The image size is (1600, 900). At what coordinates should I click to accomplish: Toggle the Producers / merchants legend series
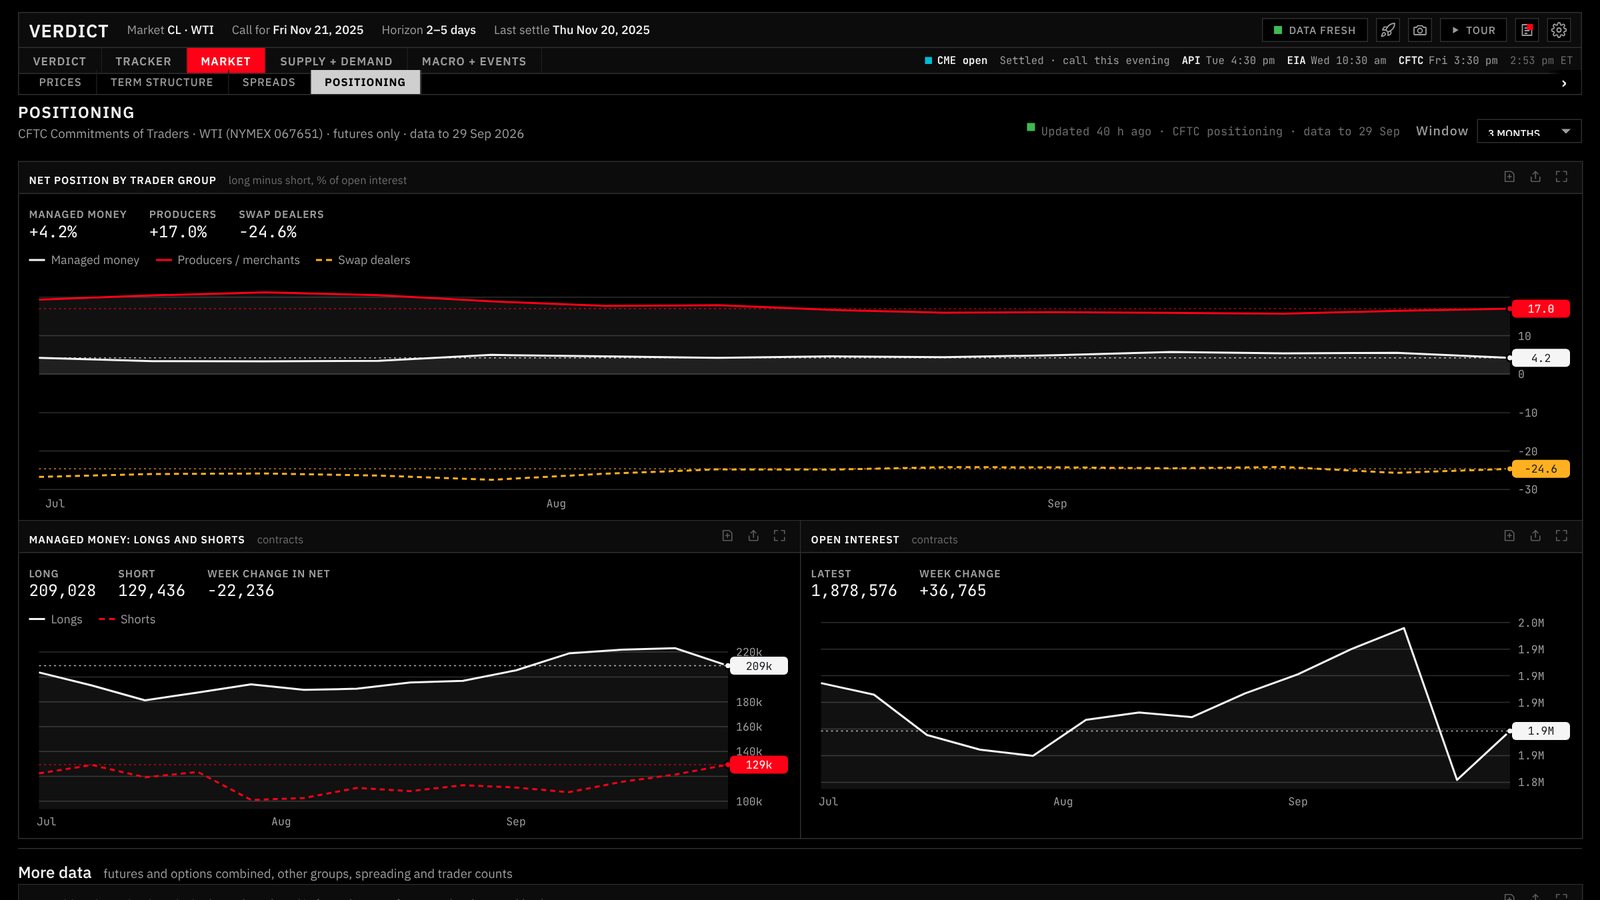point(228,260)
